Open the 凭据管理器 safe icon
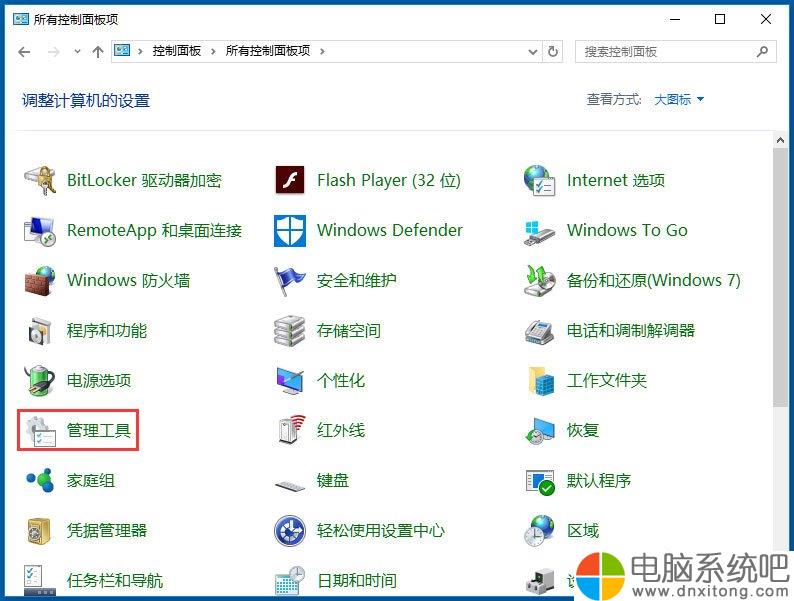Viewport: 794px width, 601px height. [39, 531]
